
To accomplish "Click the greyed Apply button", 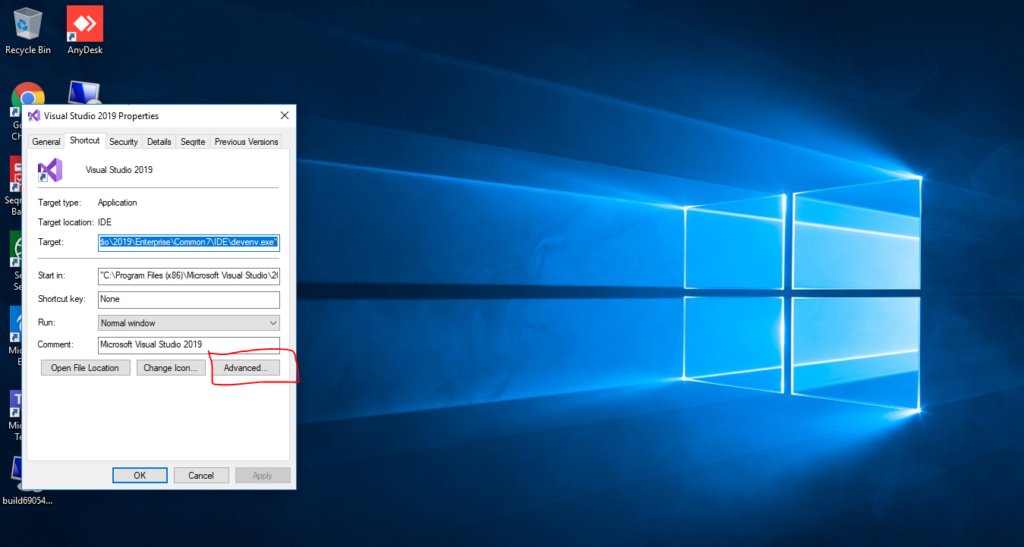I will coord(263,476).
